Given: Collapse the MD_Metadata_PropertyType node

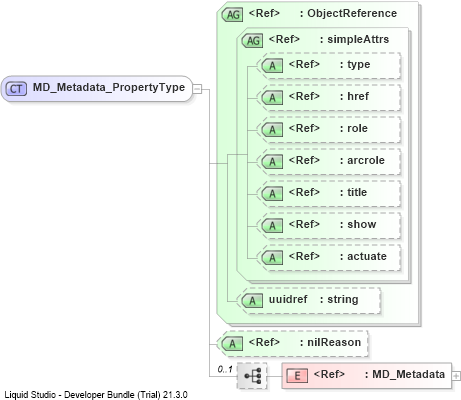Looking at the screenshot, I should pyautogui.click(x=197, y=89).
